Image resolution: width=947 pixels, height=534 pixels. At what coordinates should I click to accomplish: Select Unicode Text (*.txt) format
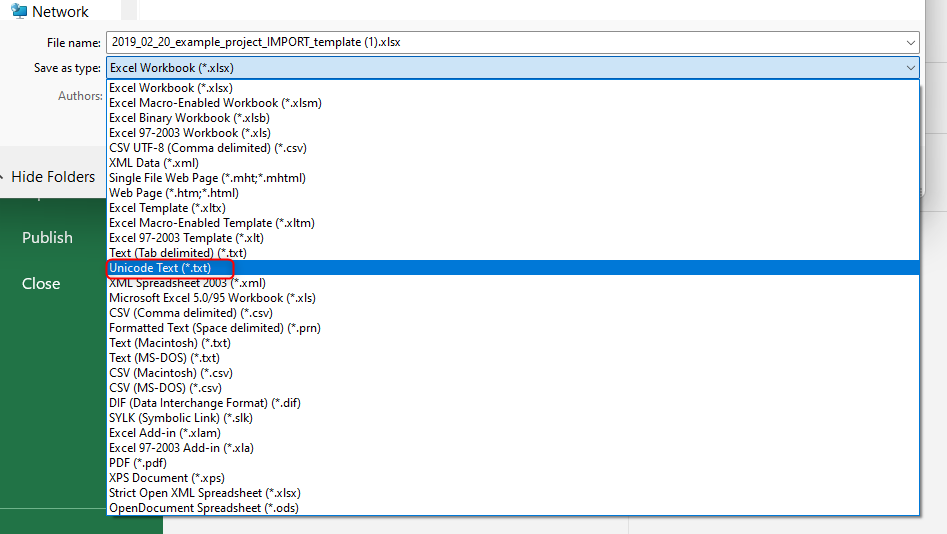coord(160,268)
